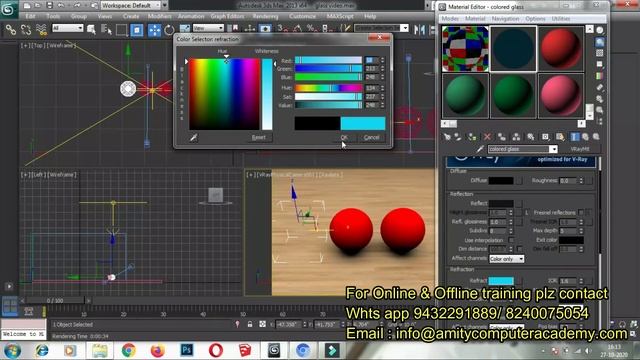This screenshot has height=360, width=640.
Task: Open the selection filter All dropdown
Action: pos(67,28)
